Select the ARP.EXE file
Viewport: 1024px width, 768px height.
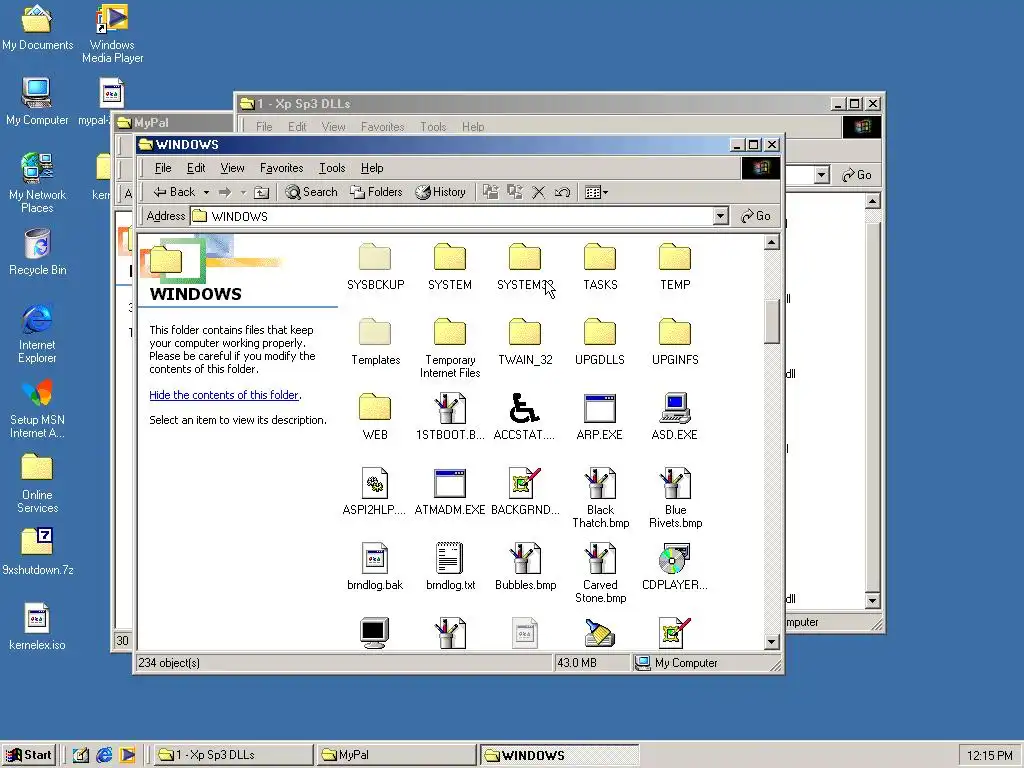point(600,417)
